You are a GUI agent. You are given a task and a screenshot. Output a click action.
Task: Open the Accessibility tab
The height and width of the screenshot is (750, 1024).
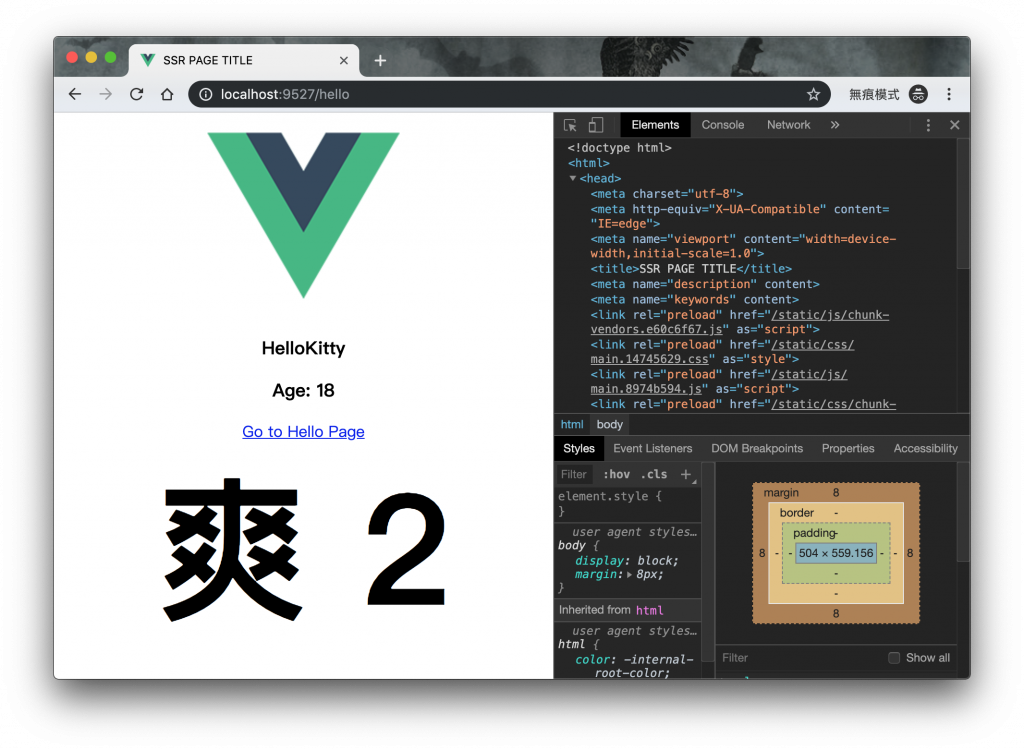(925, 449)
